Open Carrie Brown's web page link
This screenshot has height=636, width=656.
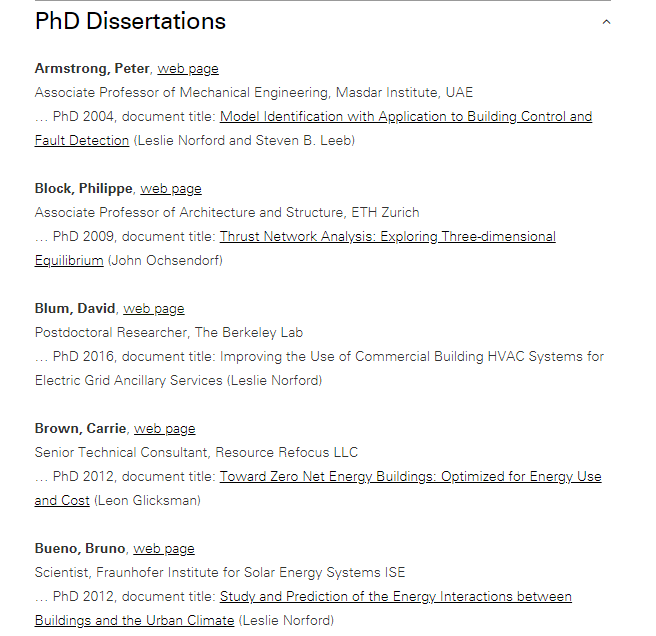coord(164,429)
